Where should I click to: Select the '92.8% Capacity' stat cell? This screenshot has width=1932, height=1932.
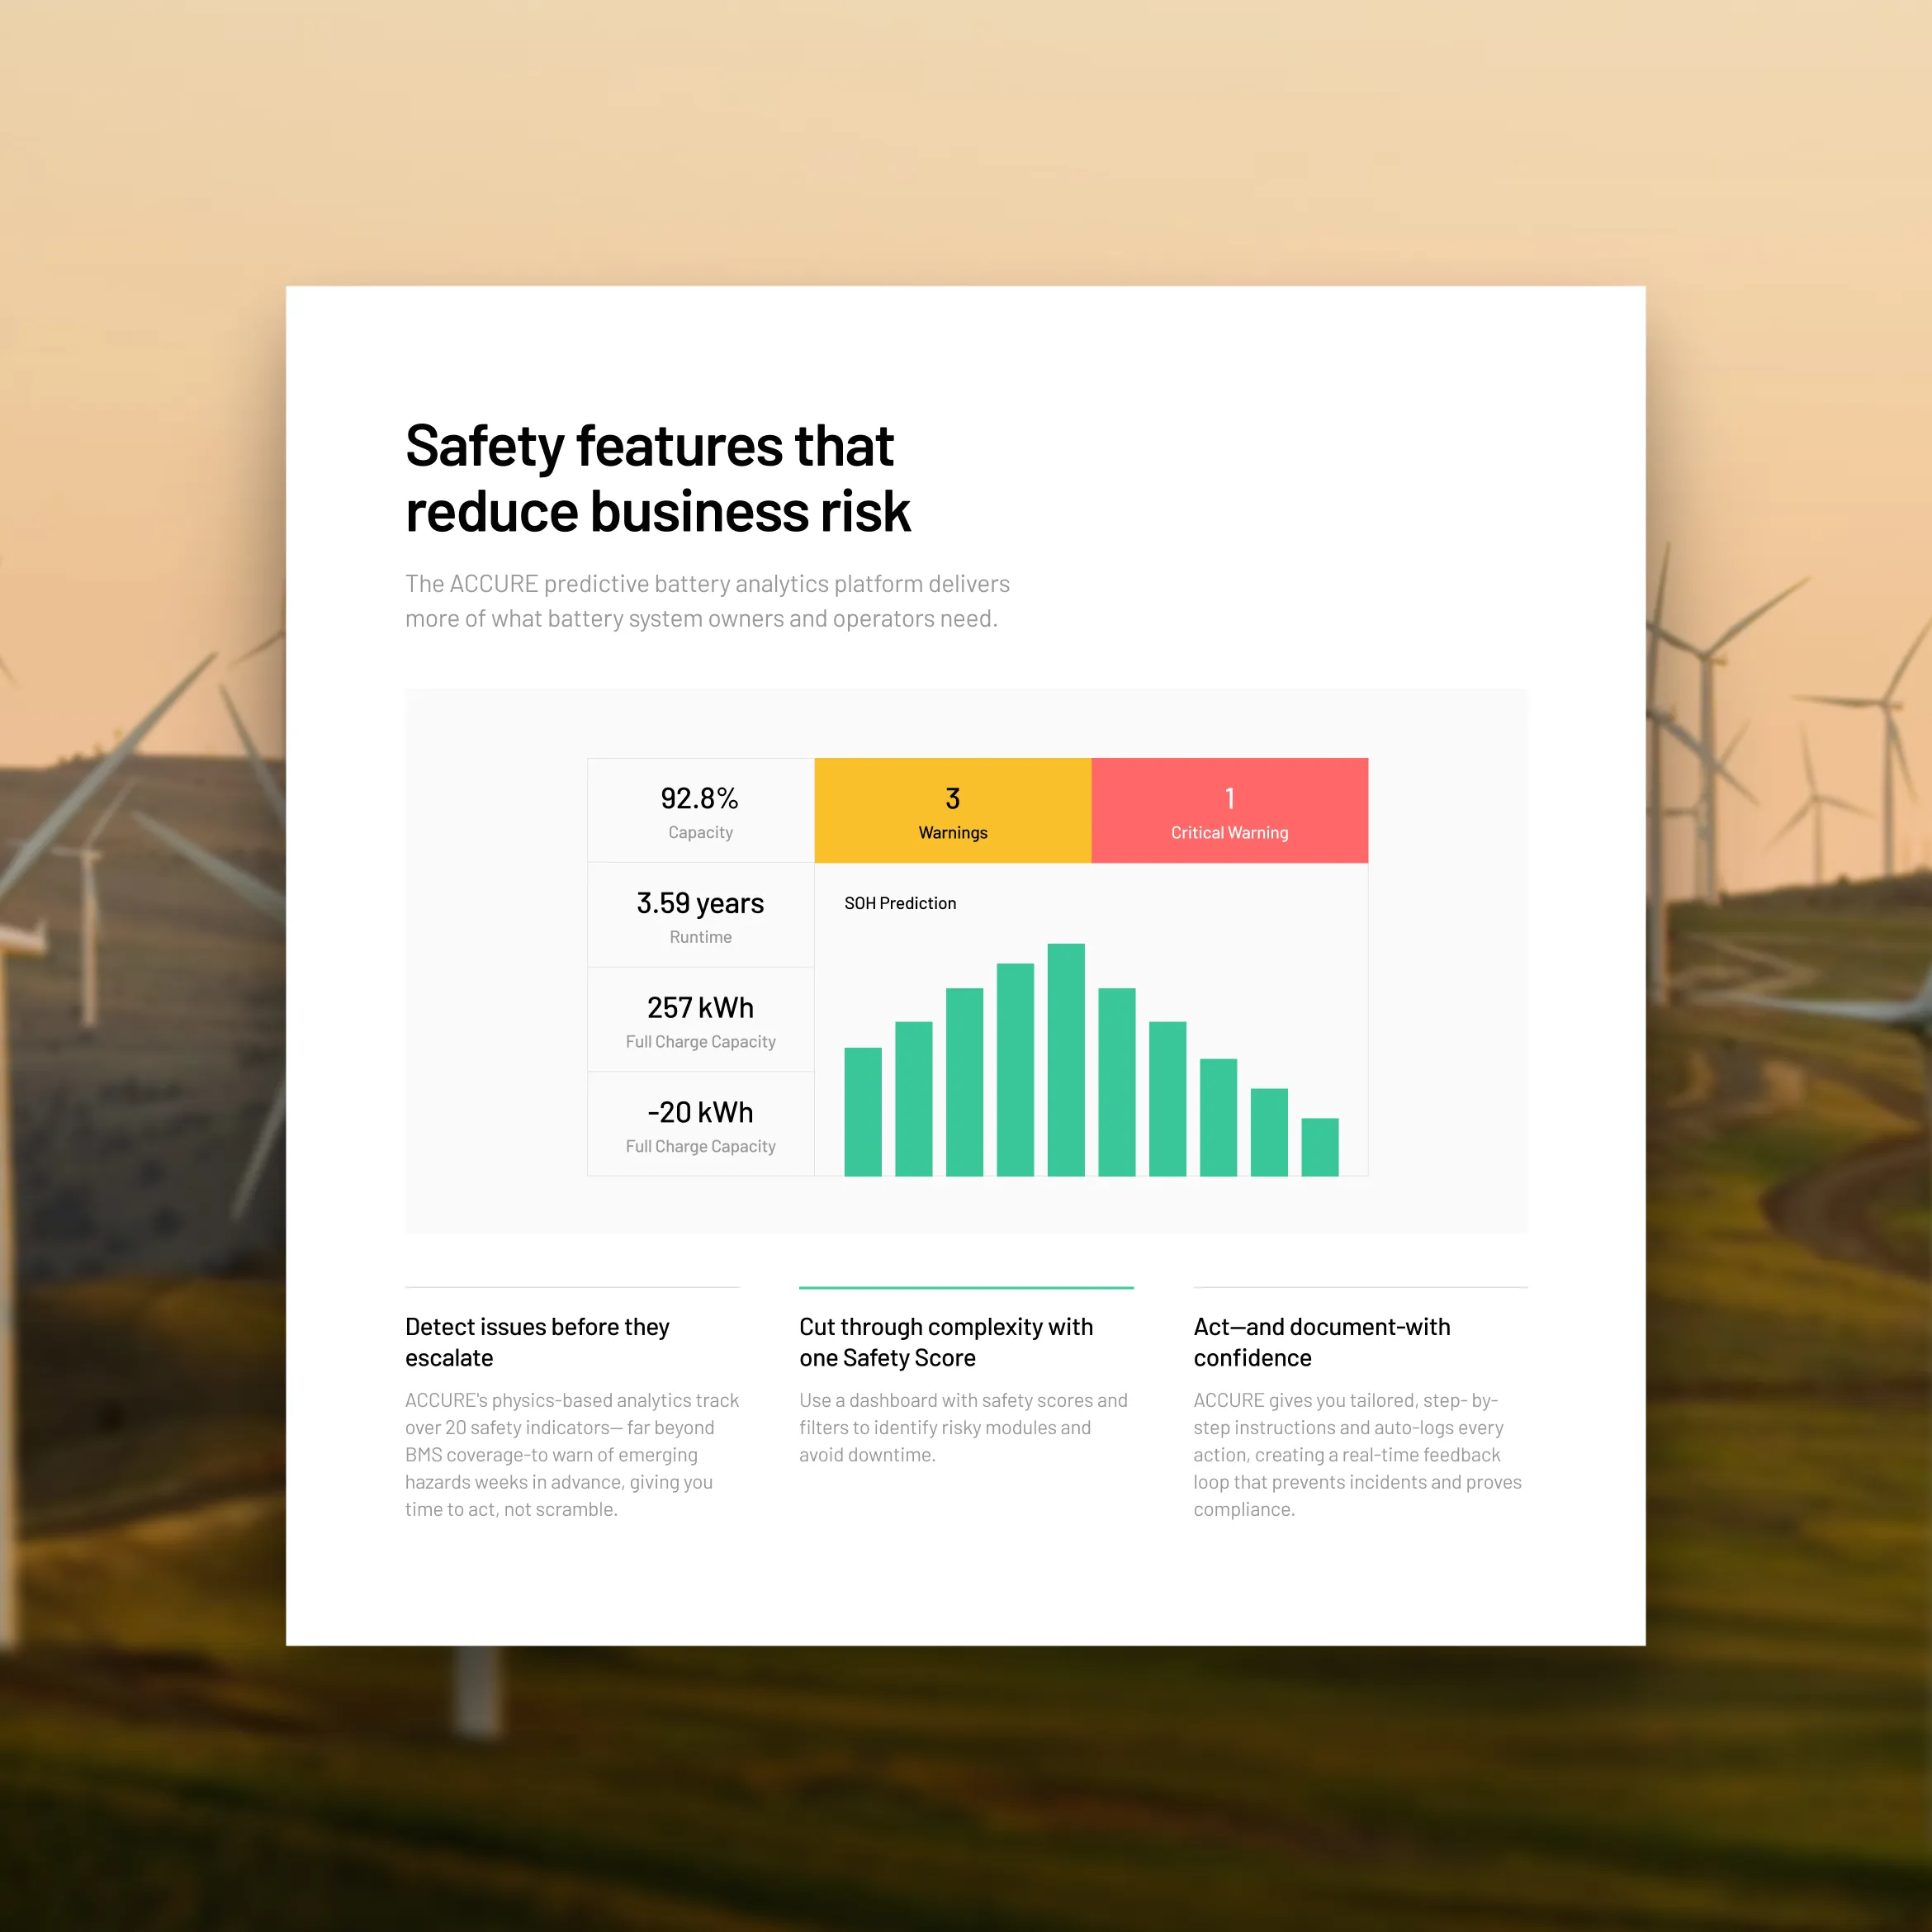pos(700,810)
